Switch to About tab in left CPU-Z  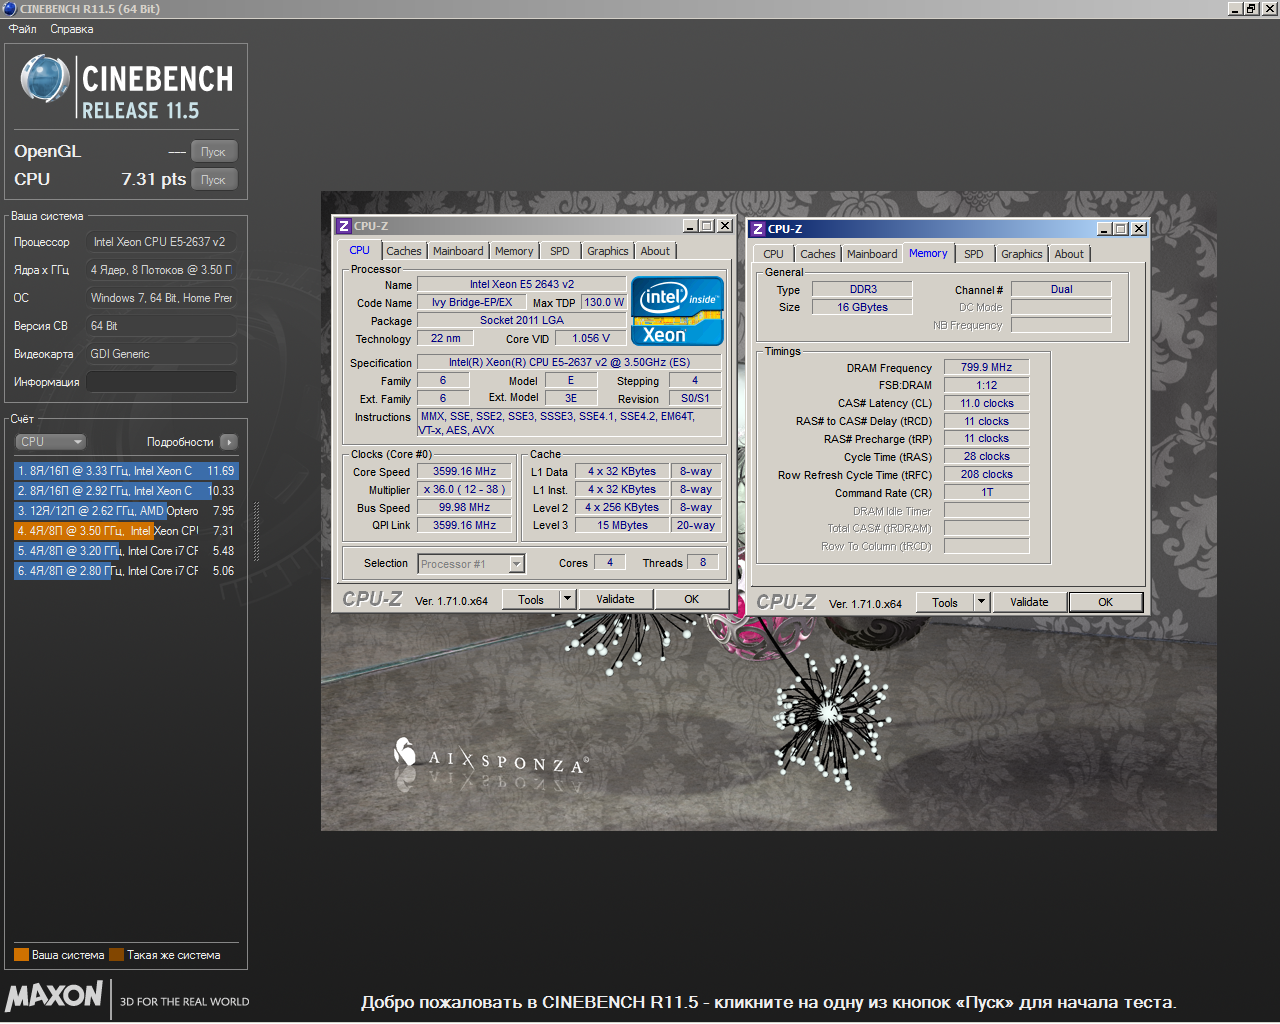[x=656, y=251]
